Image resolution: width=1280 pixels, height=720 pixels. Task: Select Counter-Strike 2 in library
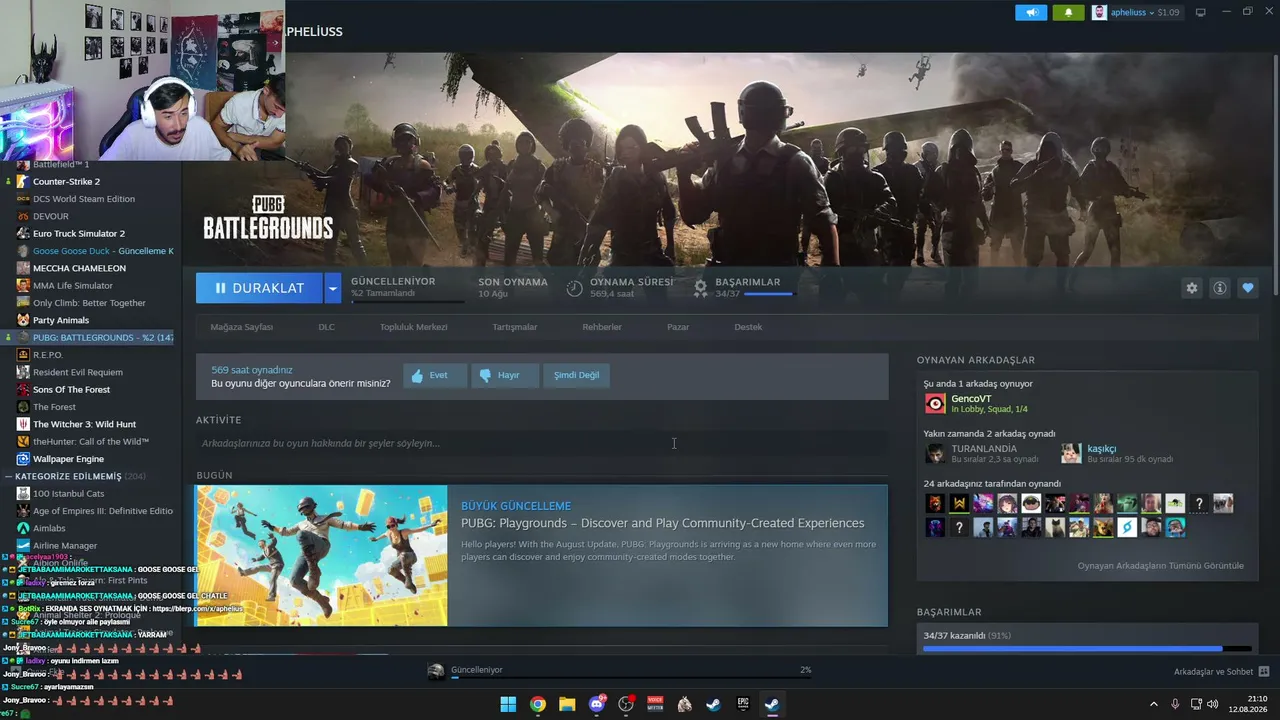tap(66, 182)
